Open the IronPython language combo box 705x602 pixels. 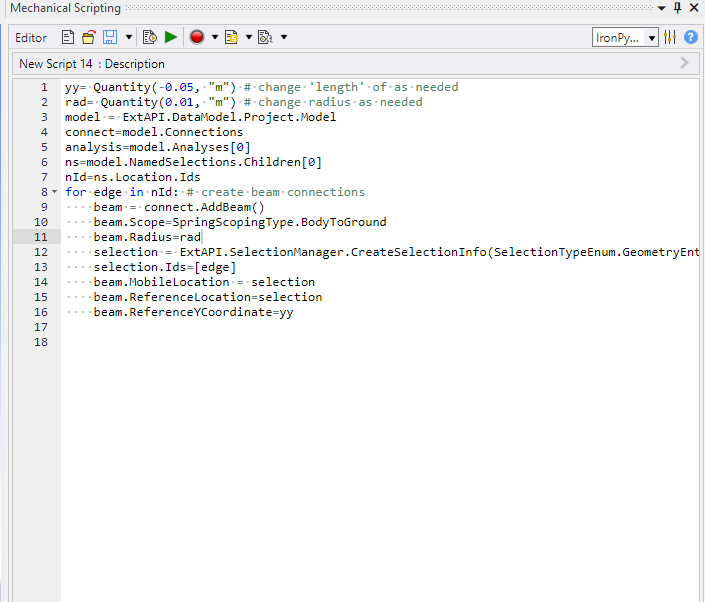(625, 38)
